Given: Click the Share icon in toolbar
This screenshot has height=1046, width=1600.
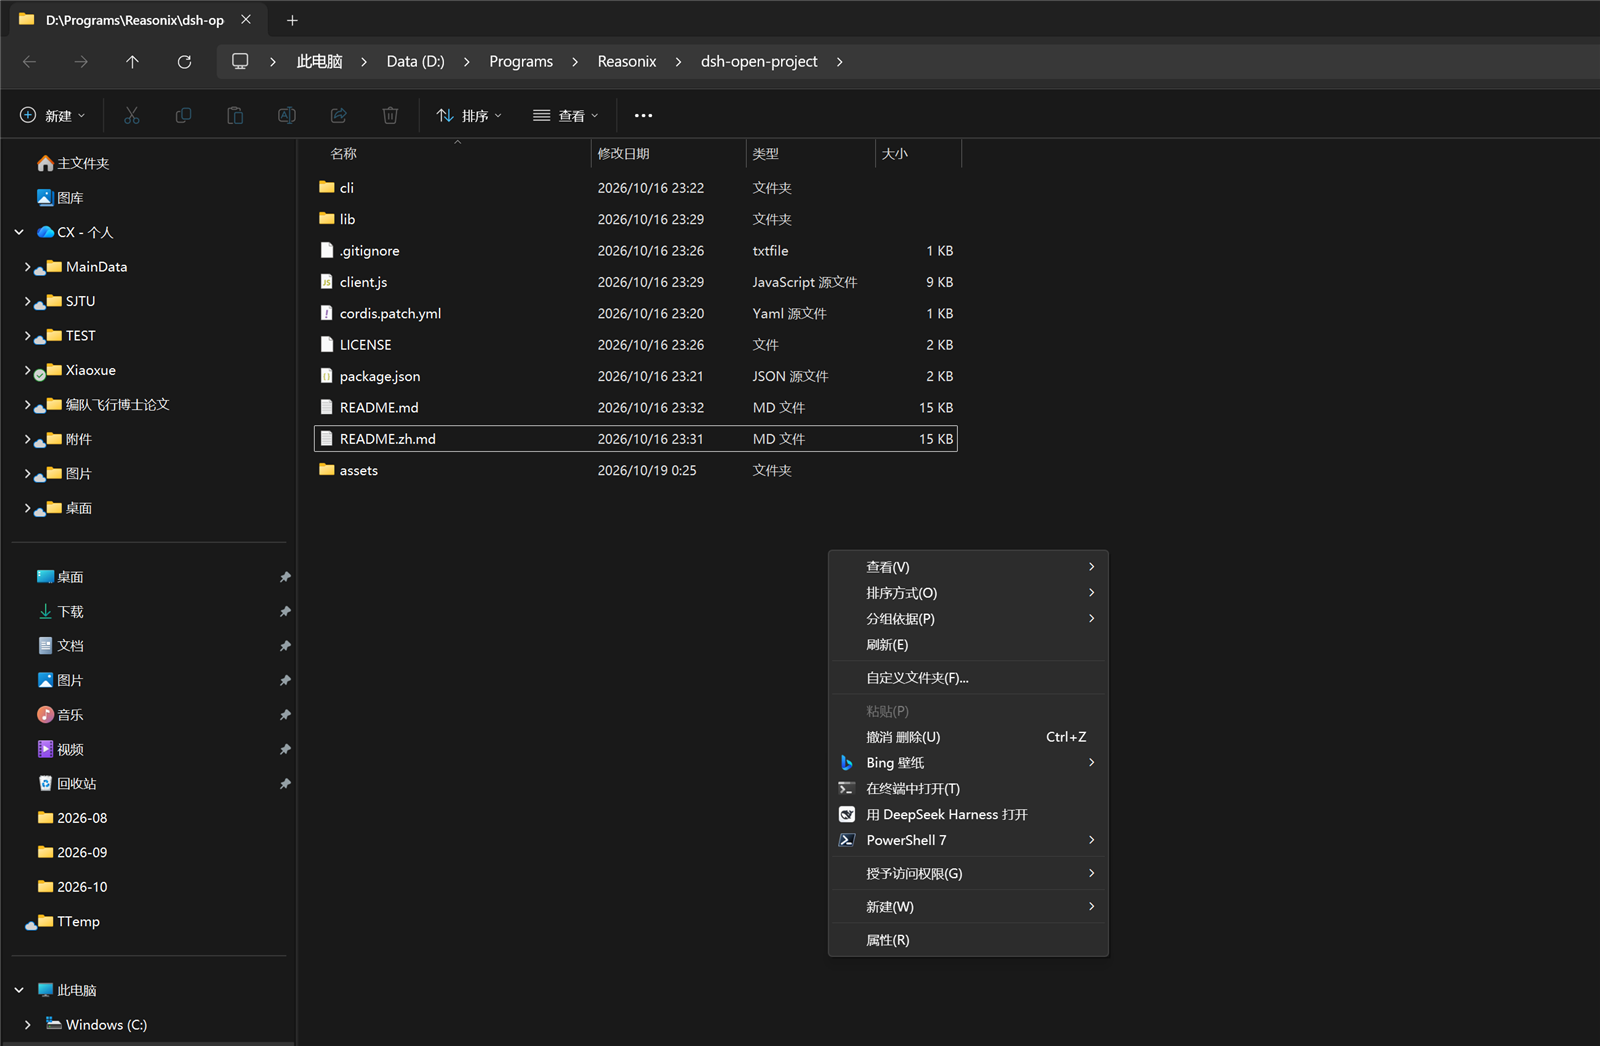Looking at the screenshot, I should [x=339, y=116].
